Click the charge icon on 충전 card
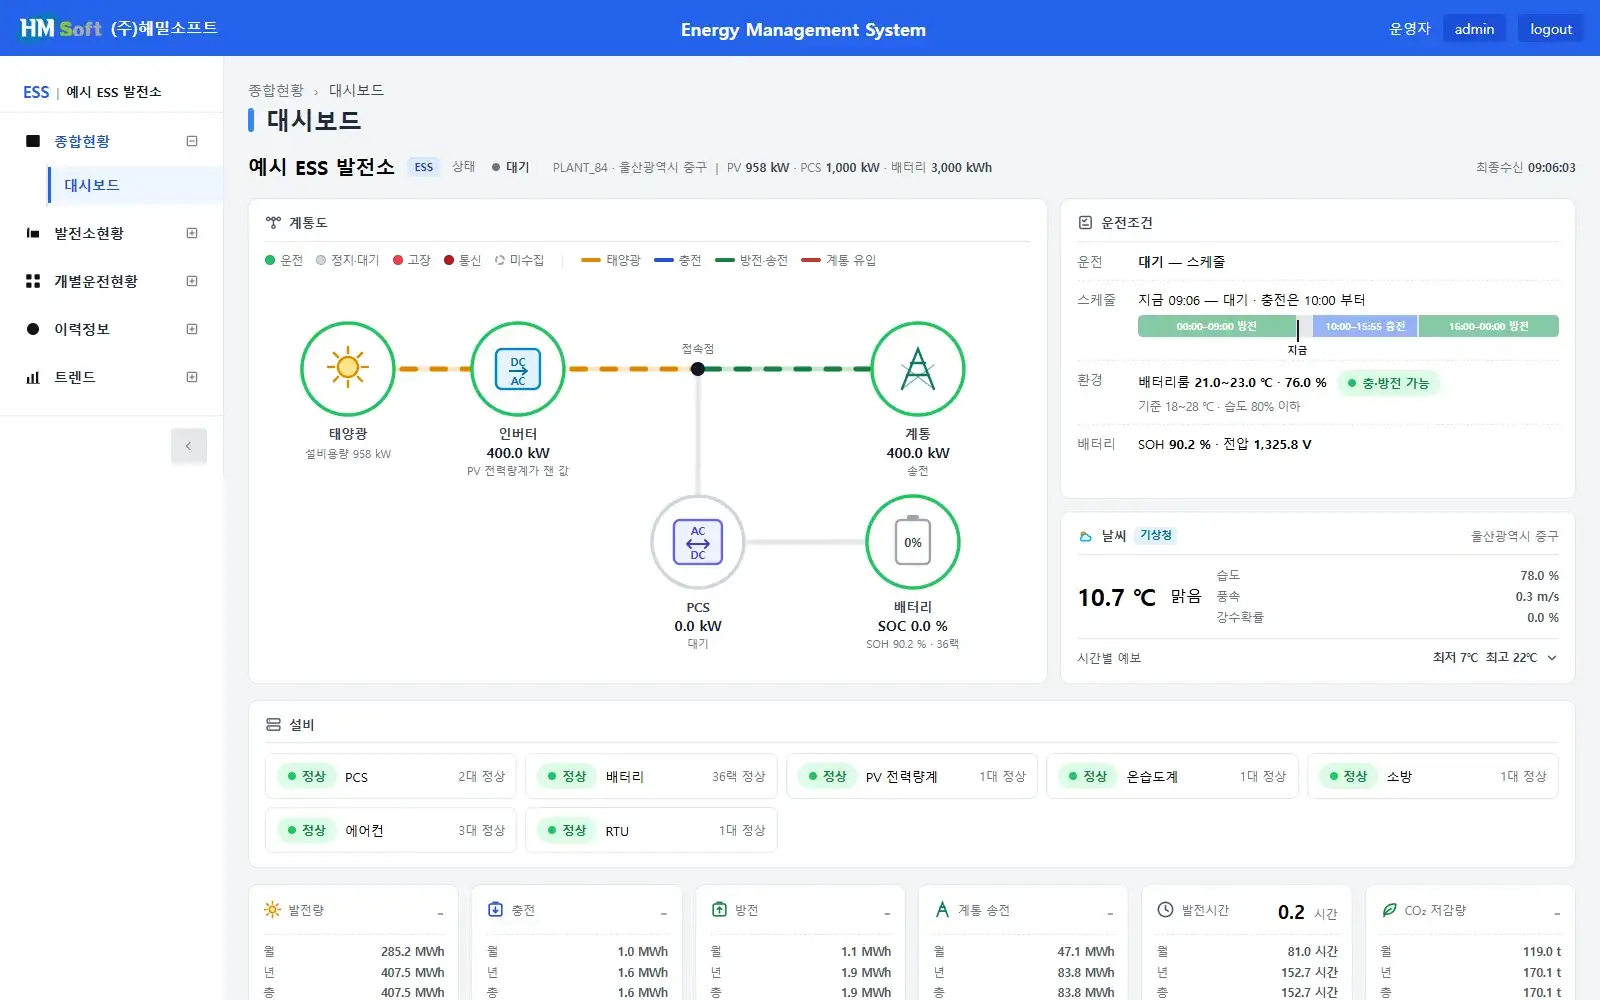This screenshot has height=1000, width=1600. point(495,909)
